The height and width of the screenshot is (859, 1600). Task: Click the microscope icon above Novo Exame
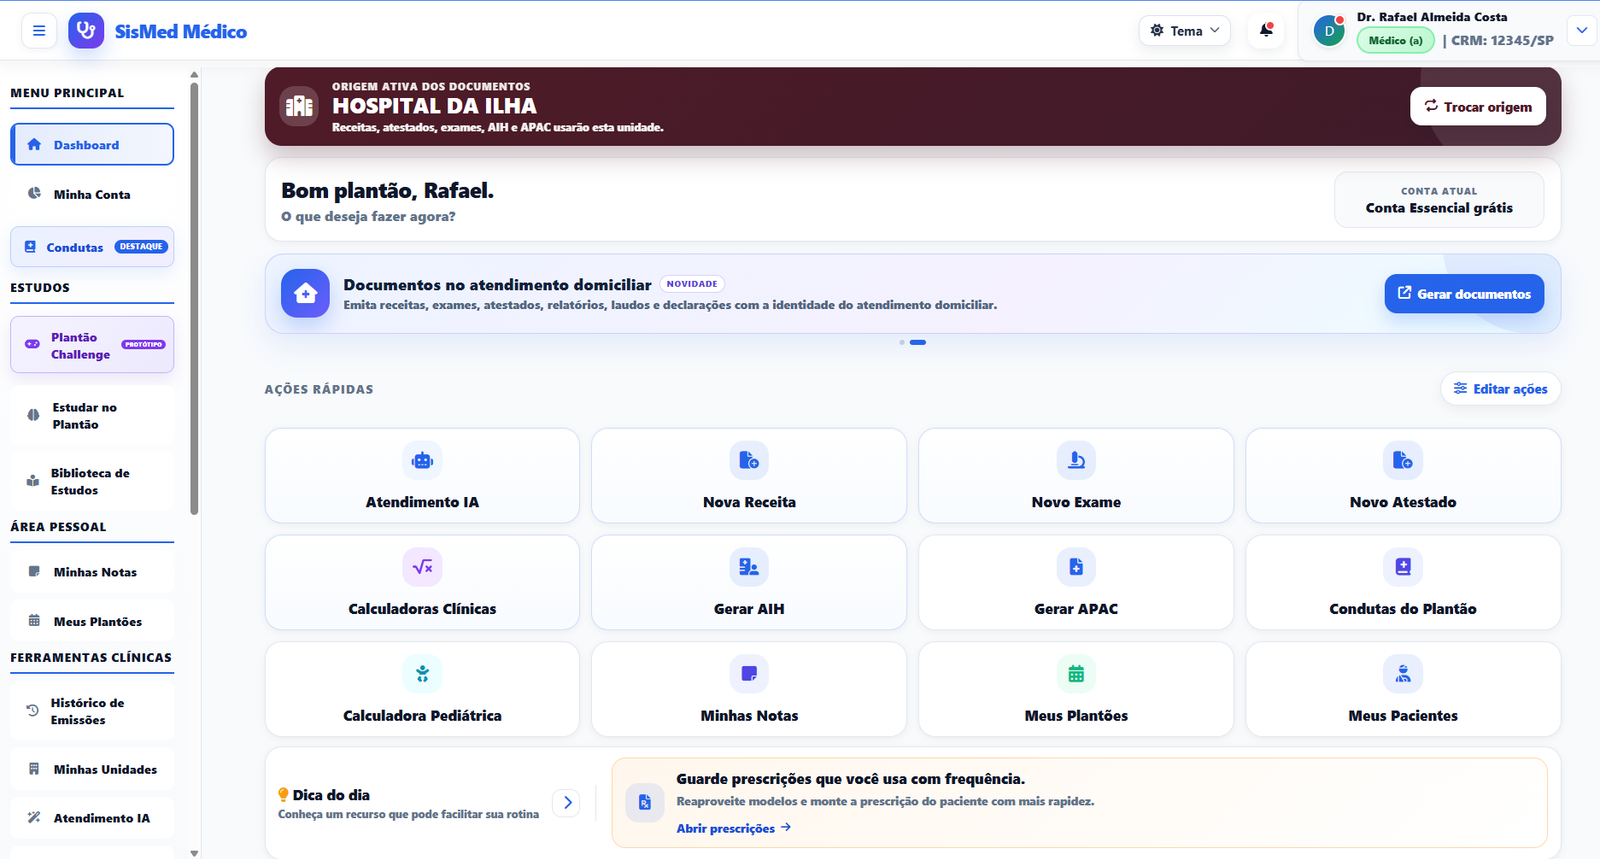(1076, 460)
